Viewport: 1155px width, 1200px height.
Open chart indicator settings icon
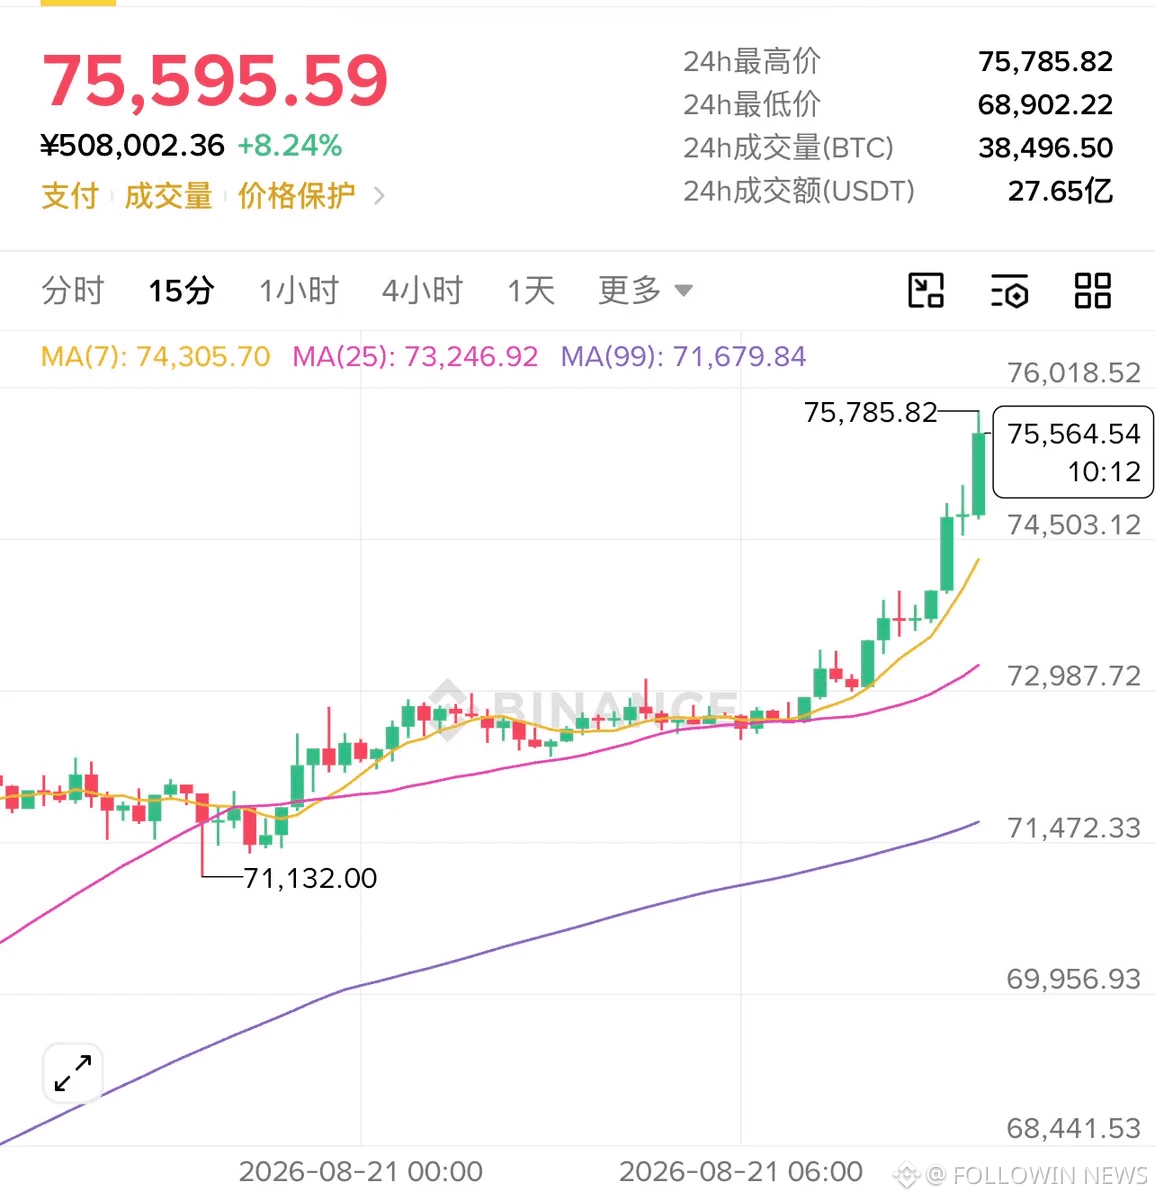pos(1010,291)
